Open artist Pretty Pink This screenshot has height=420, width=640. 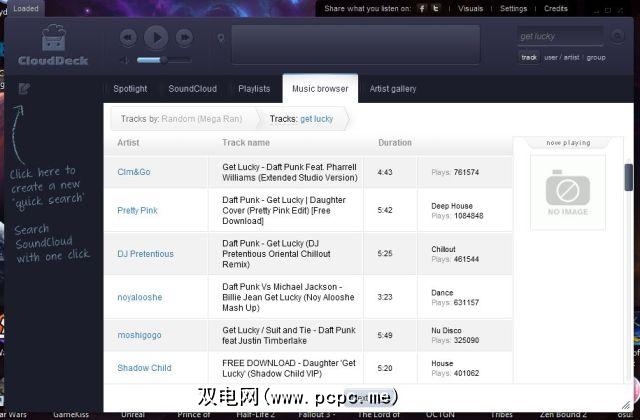(137, 210)
